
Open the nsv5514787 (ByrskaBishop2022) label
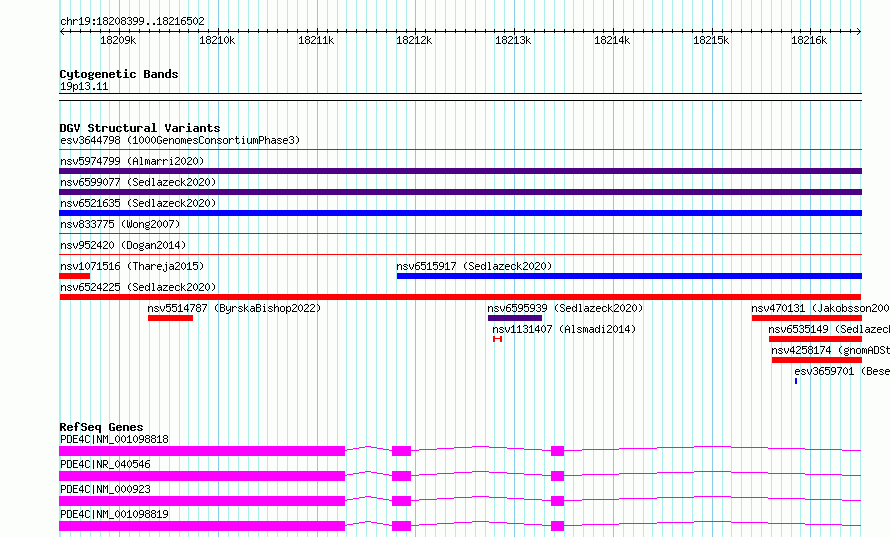point(234,308)
